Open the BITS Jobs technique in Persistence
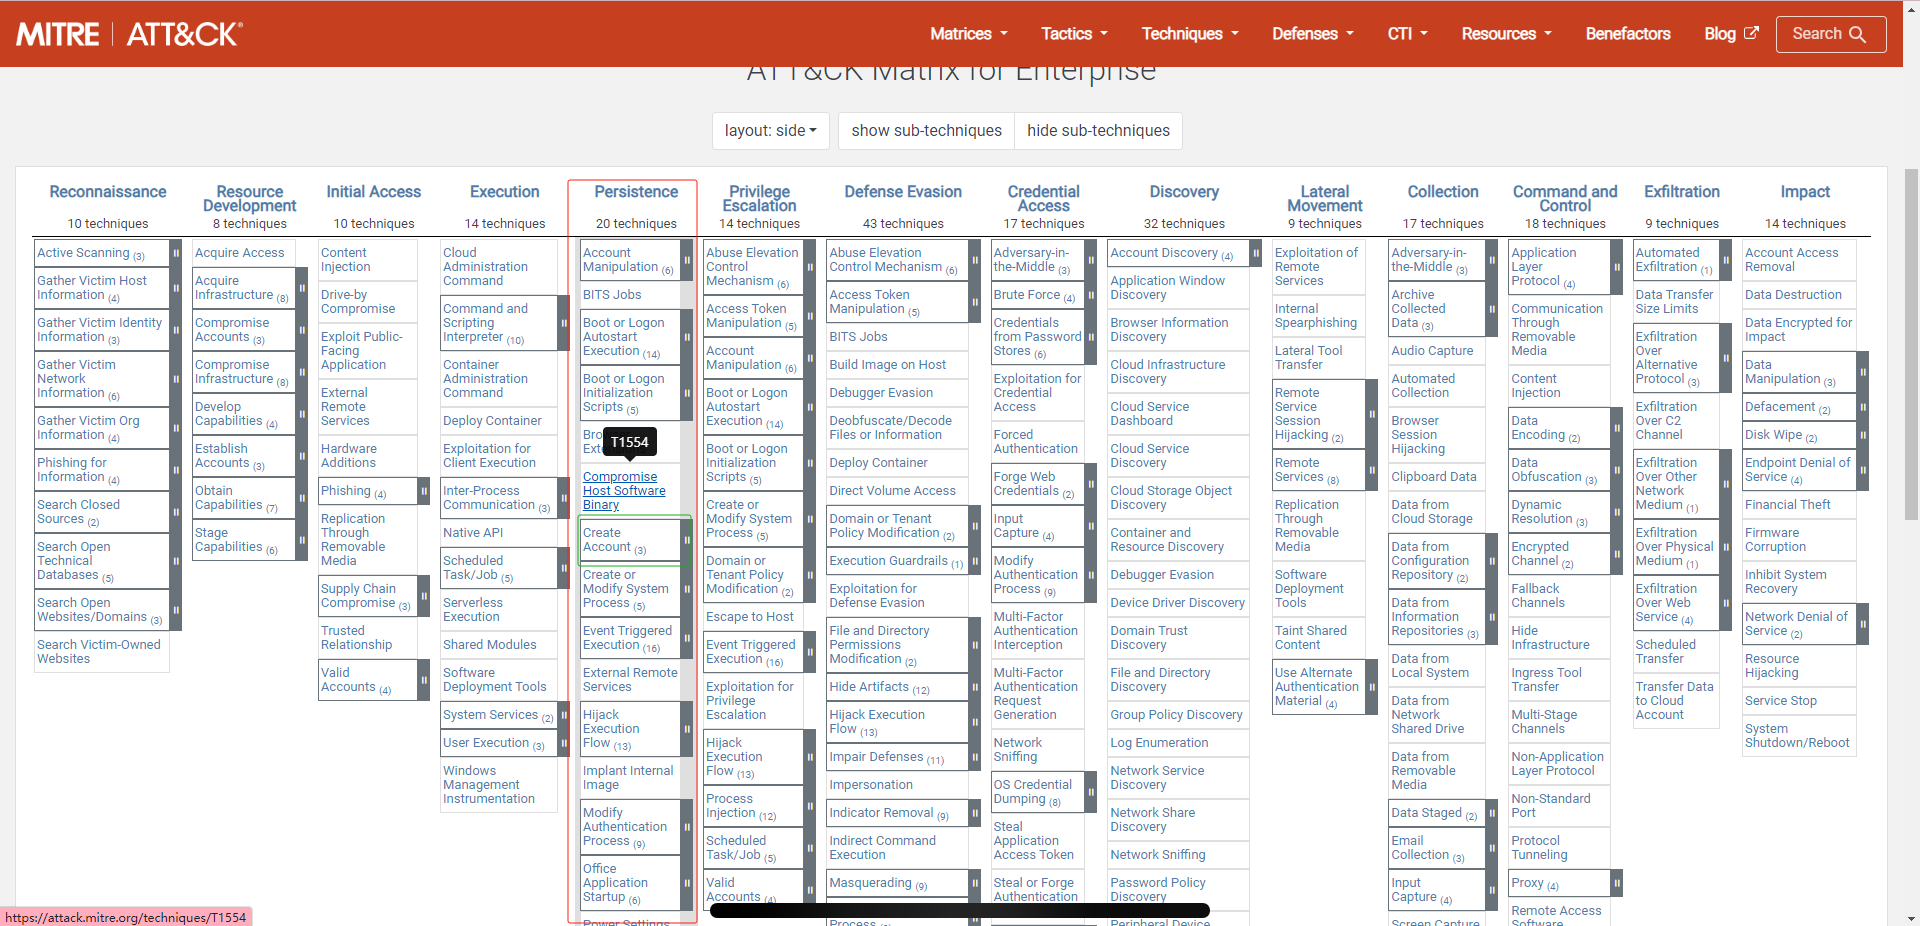1920x926 pixels. [x=612, y=295]
